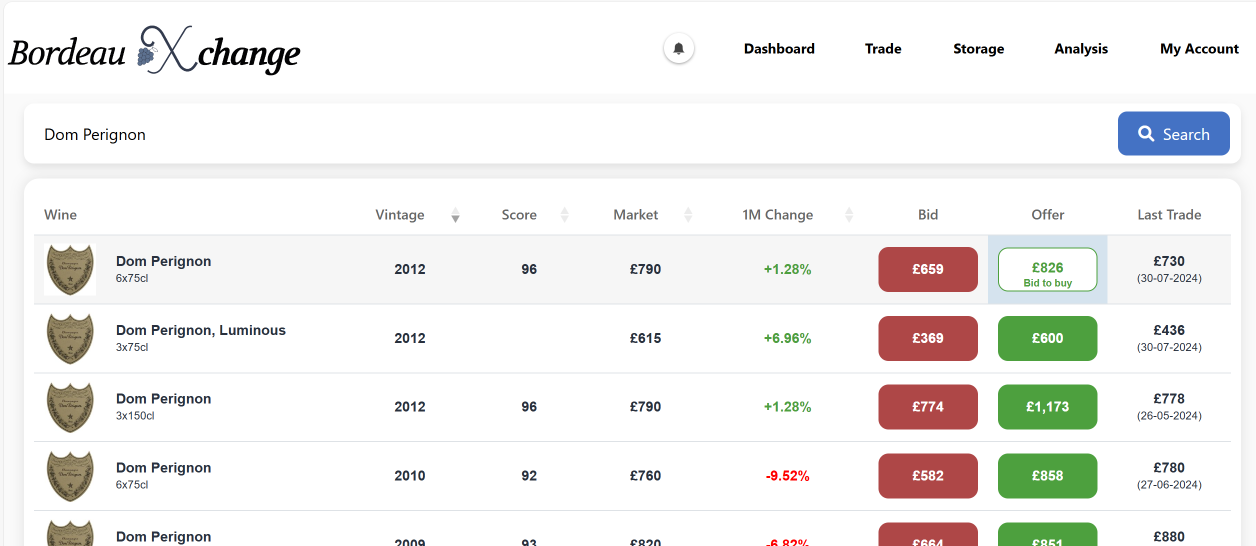The width and height of the screenshot is (1256, 546).
Task: Select the £615 market price
Action: [x=645, y=338]
